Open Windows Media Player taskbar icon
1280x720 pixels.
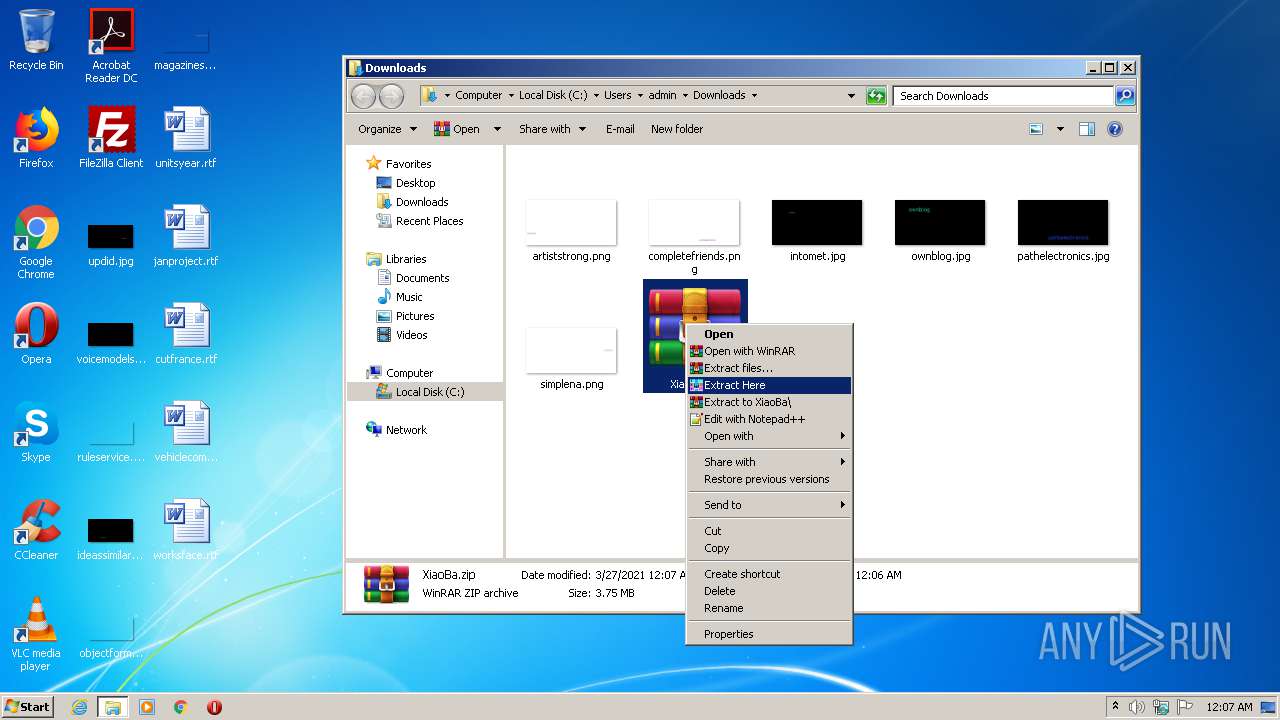click(147, 707)
